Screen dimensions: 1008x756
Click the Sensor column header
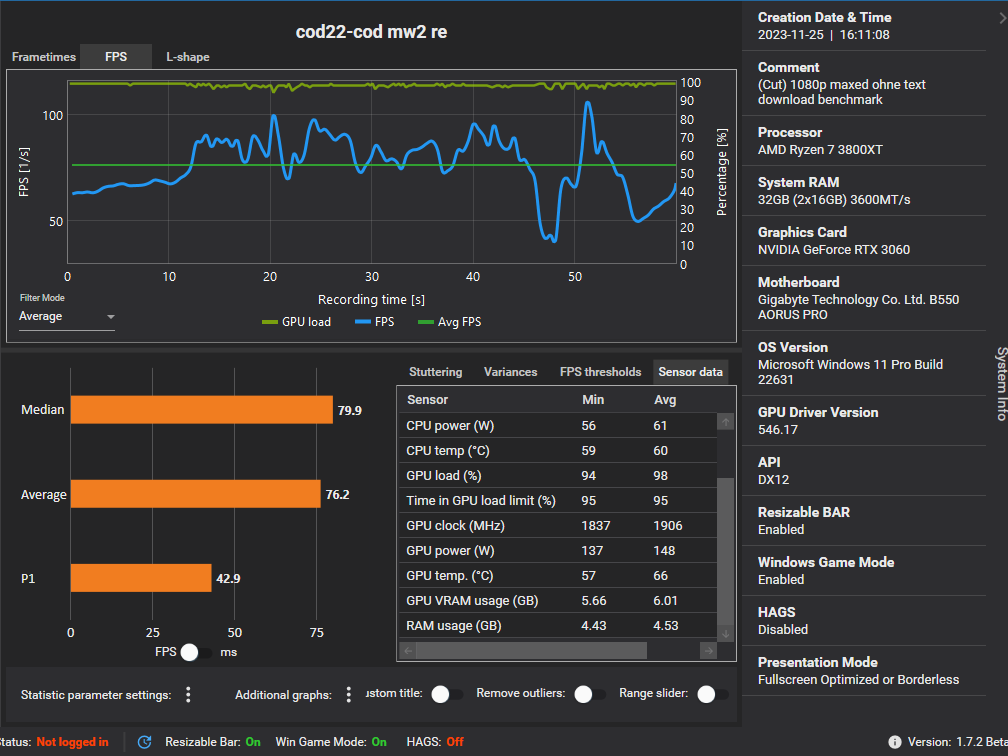point(428,400)
